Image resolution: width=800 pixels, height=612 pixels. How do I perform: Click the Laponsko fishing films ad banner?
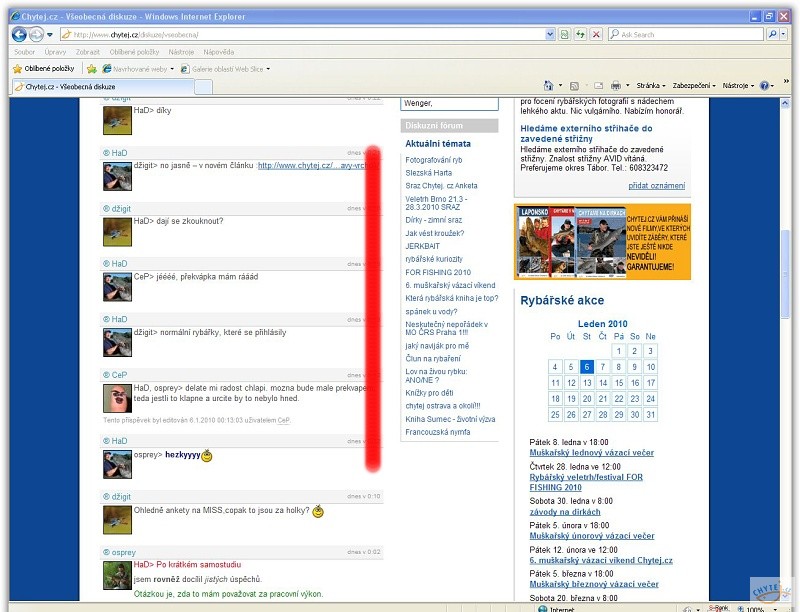[x=602, y=242]
